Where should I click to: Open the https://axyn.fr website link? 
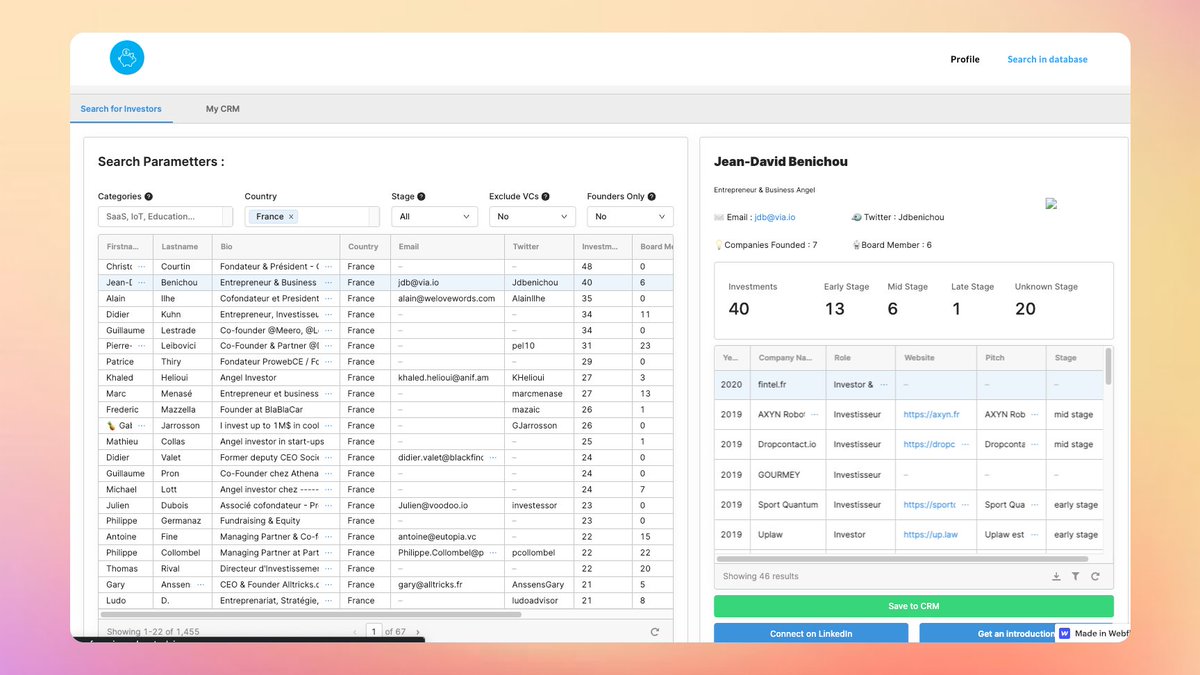click(x=931, y=414)
